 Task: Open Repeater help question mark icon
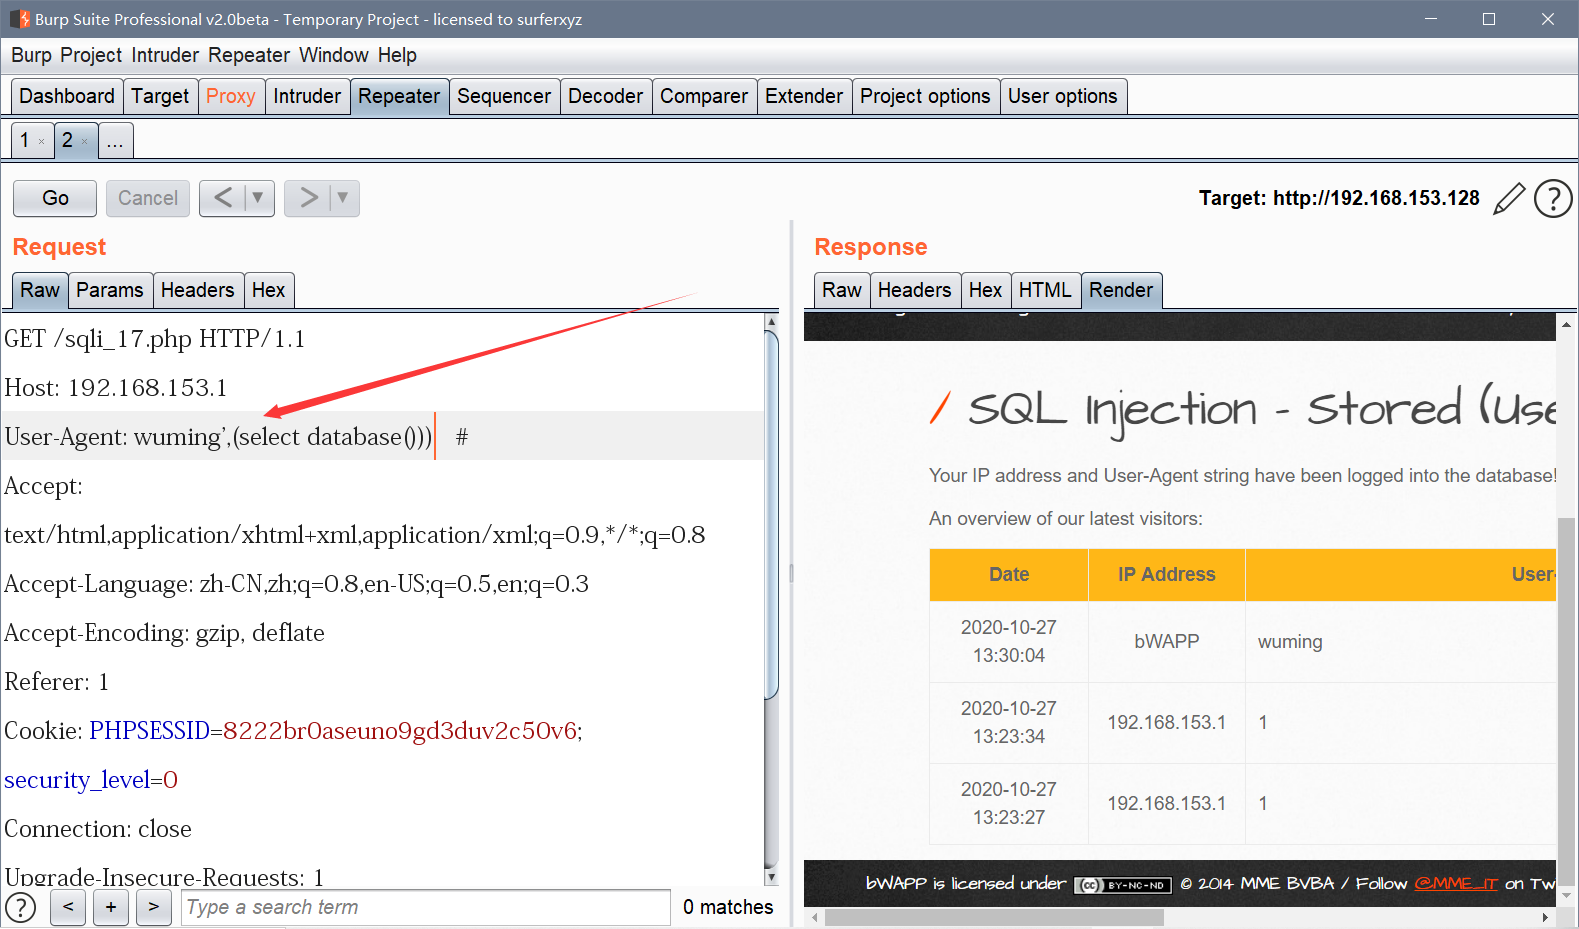1553,198
